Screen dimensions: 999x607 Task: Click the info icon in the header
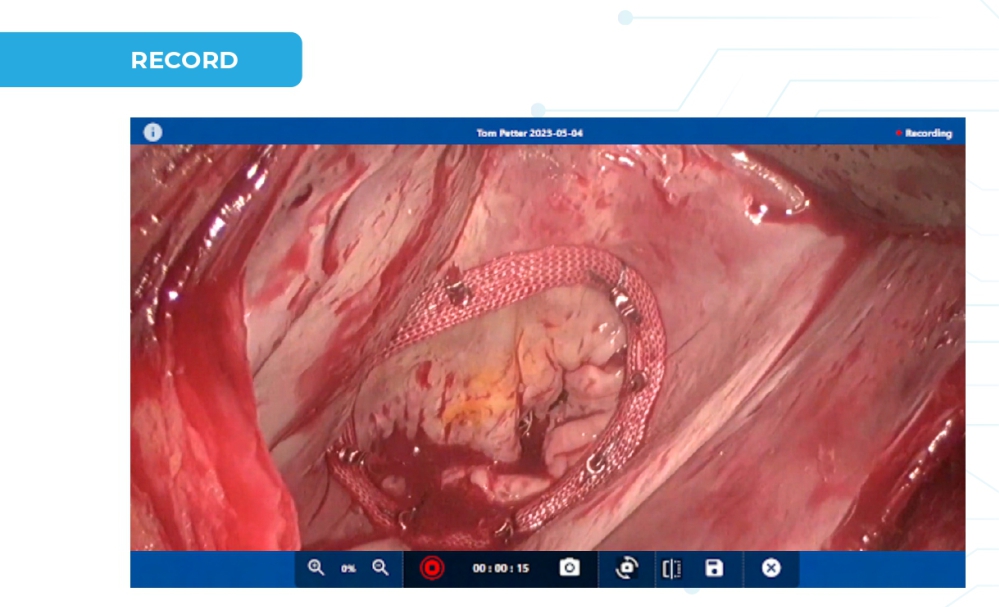tap(152, 132)
